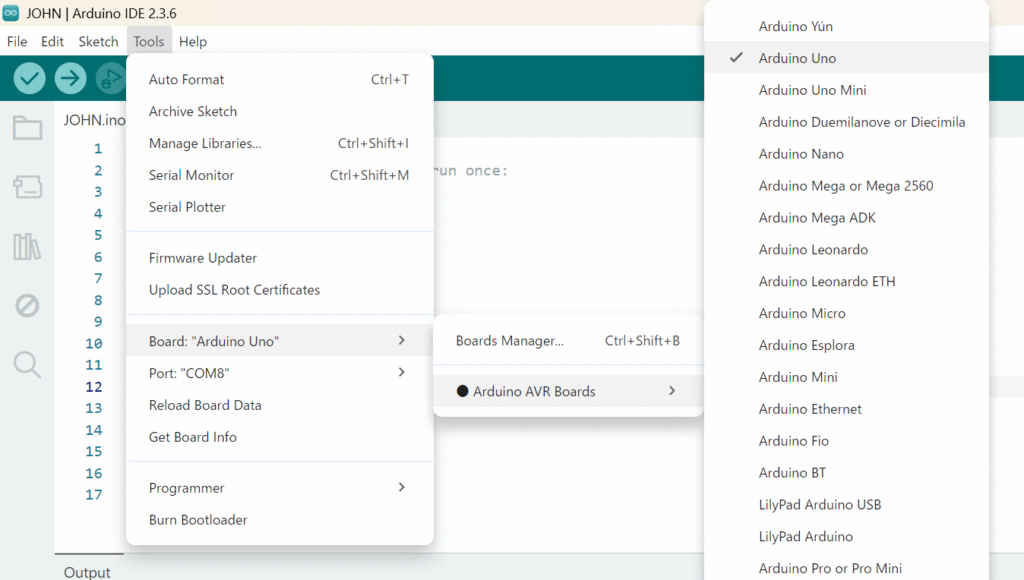Pick Arduino Duemilanove or Diecimila
The width and height of the screenshot is (1024, 580).
pyautogui.click(x=846, y=122)
